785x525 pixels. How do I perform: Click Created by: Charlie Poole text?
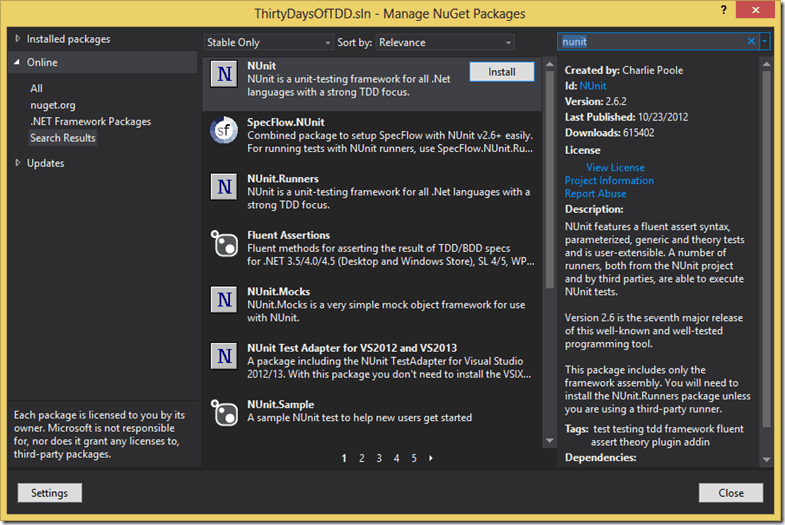(624, 70)
